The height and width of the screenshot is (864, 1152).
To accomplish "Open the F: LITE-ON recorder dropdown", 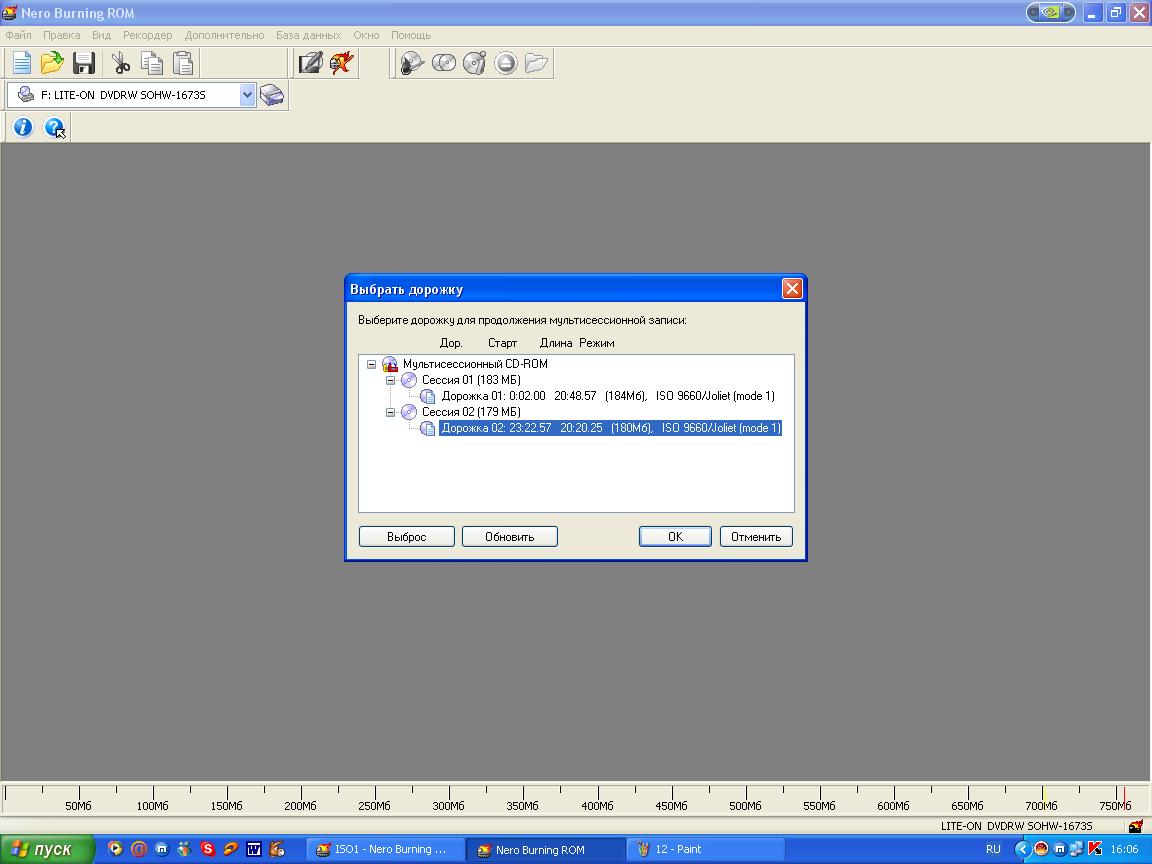I will point(247,95).
